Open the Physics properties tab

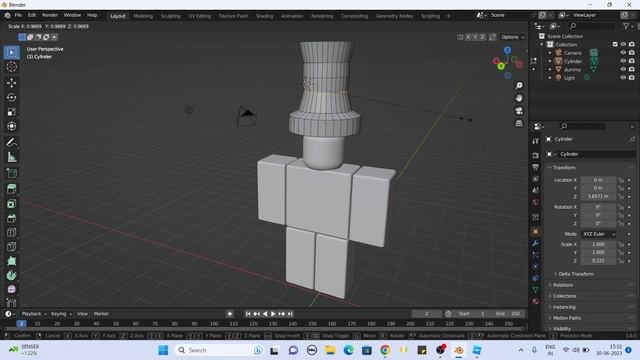[536, 267]
